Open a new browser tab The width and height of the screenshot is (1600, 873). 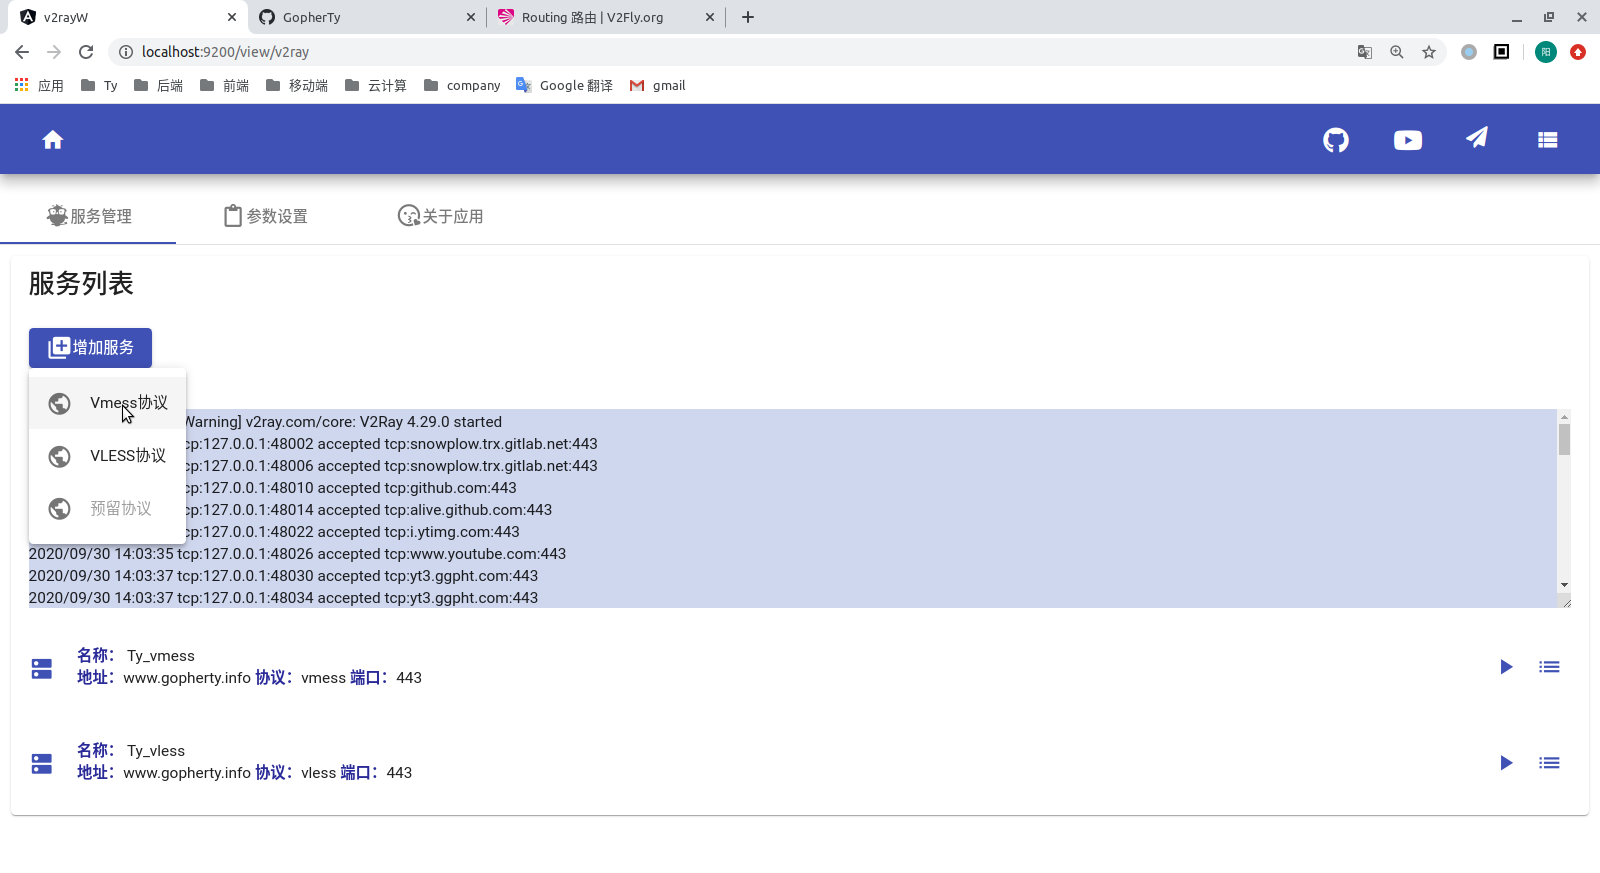(x=748, y=17)
